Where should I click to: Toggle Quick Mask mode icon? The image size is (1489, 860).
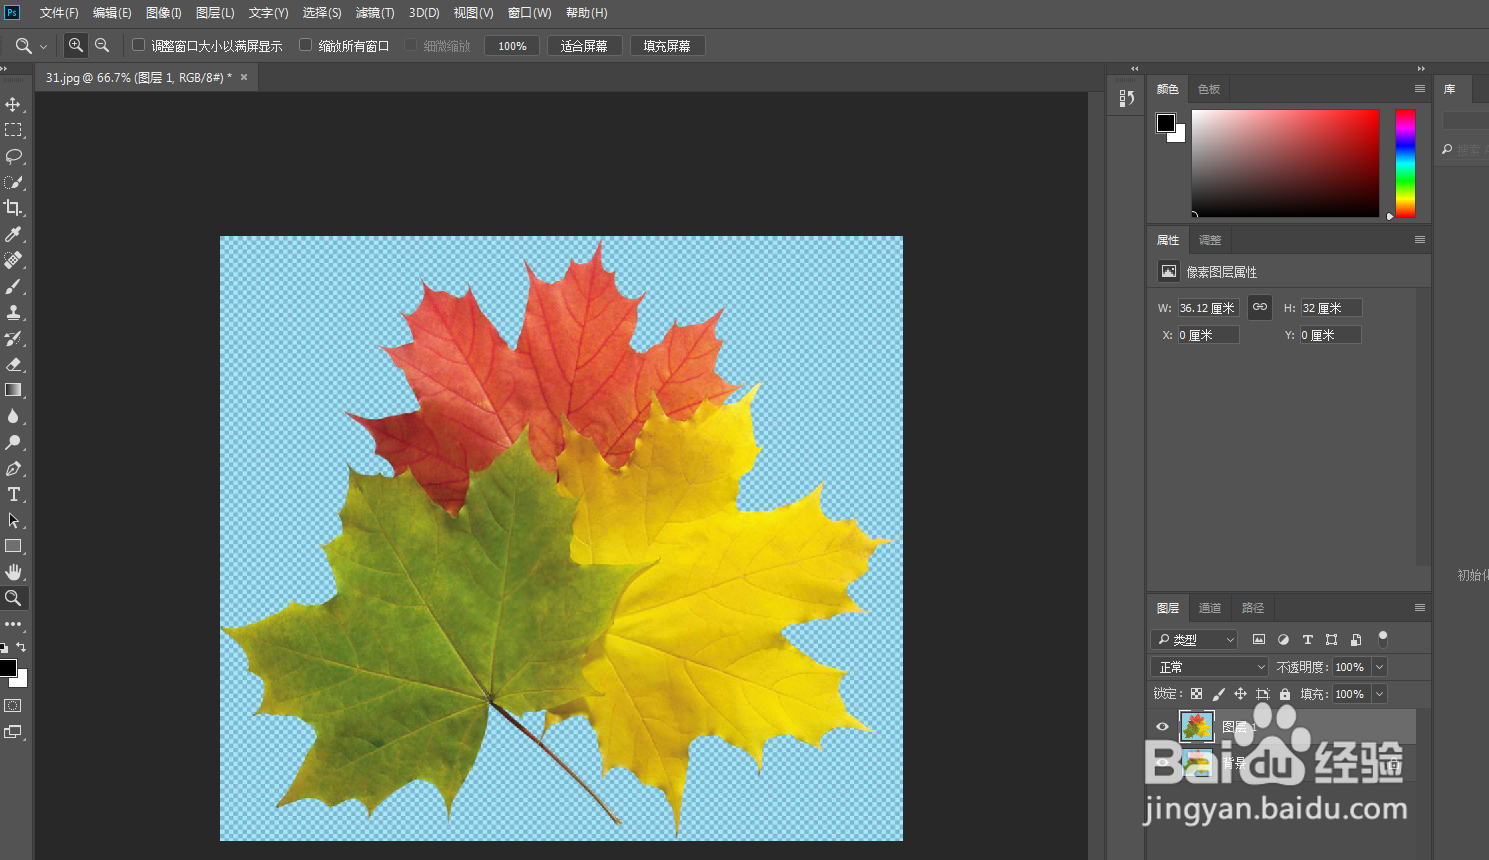[13, 705]
